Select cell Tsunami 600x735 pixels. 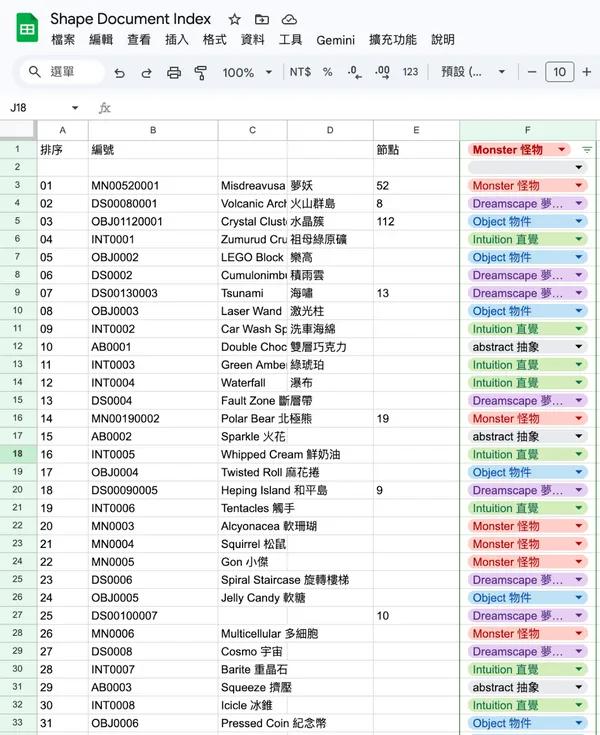pyautogui.click(x=253, y=293)
